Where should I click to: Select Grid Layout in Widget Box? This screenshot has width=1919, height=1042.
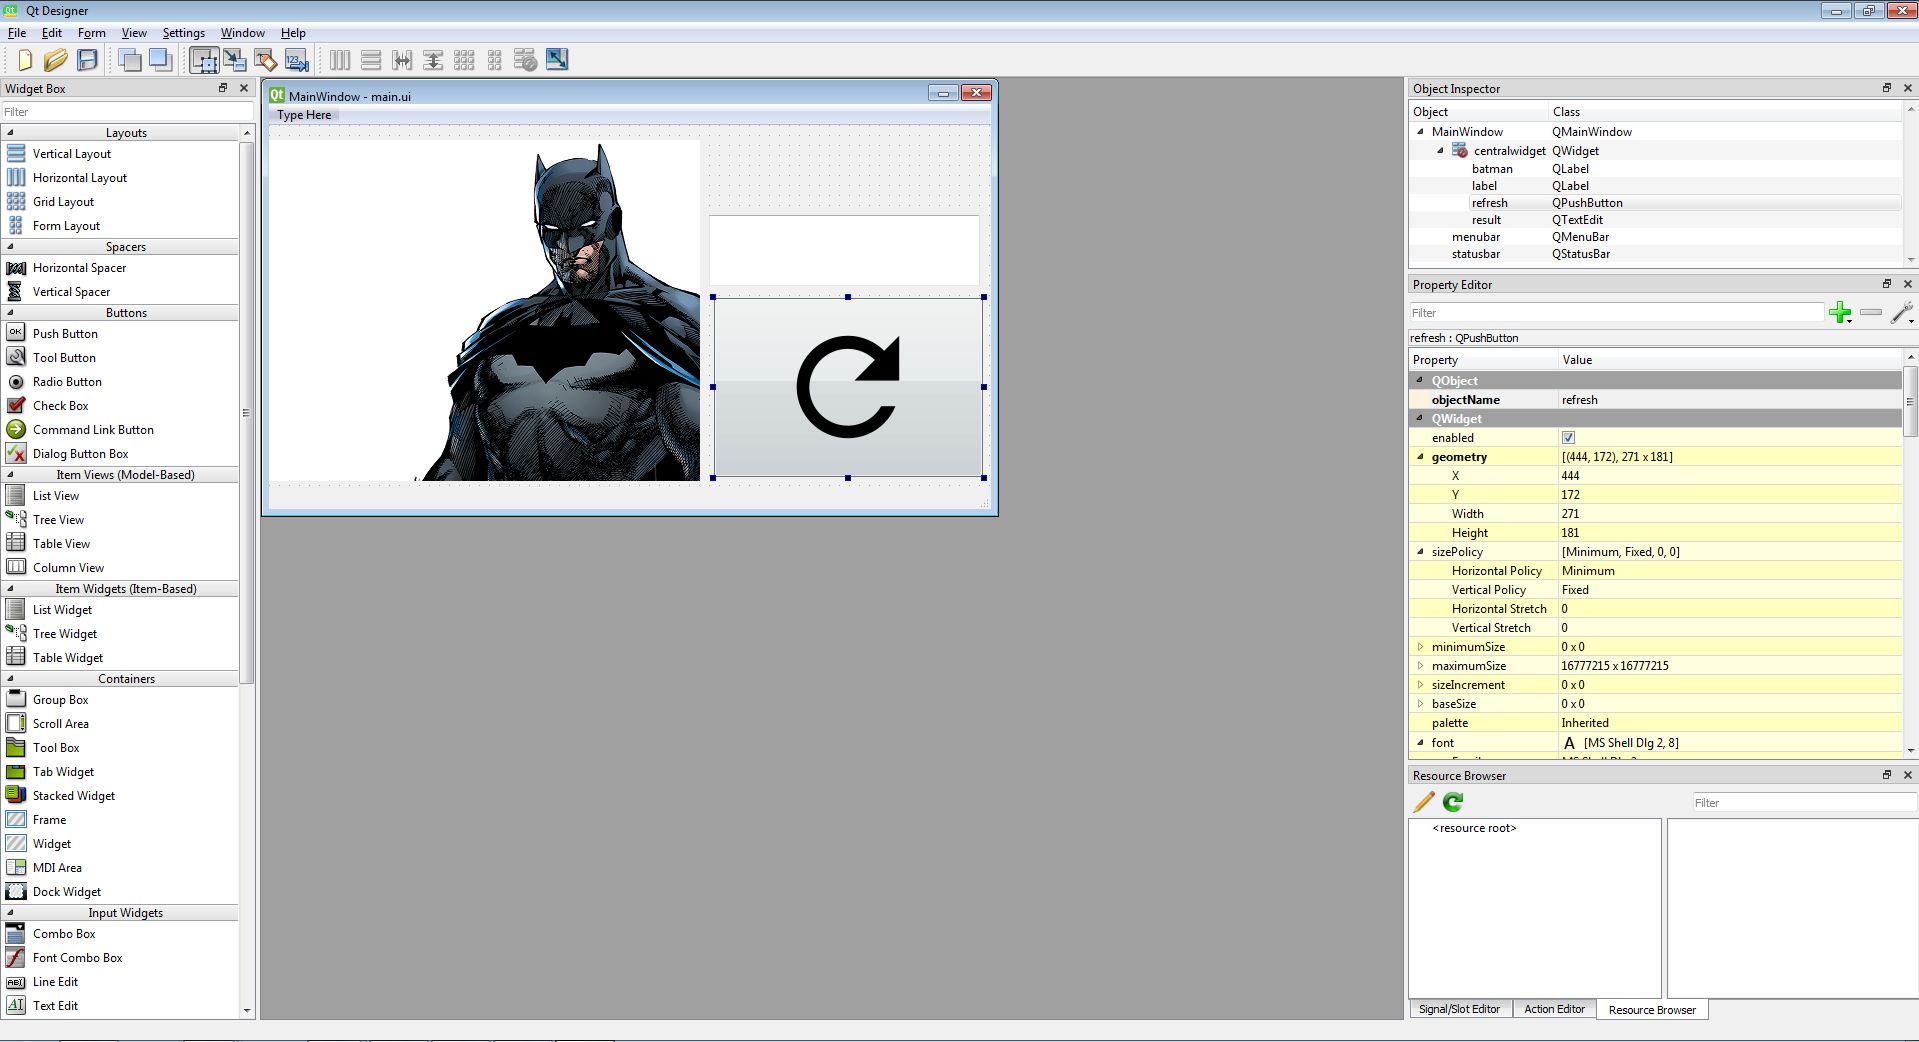tap(63, 202)
